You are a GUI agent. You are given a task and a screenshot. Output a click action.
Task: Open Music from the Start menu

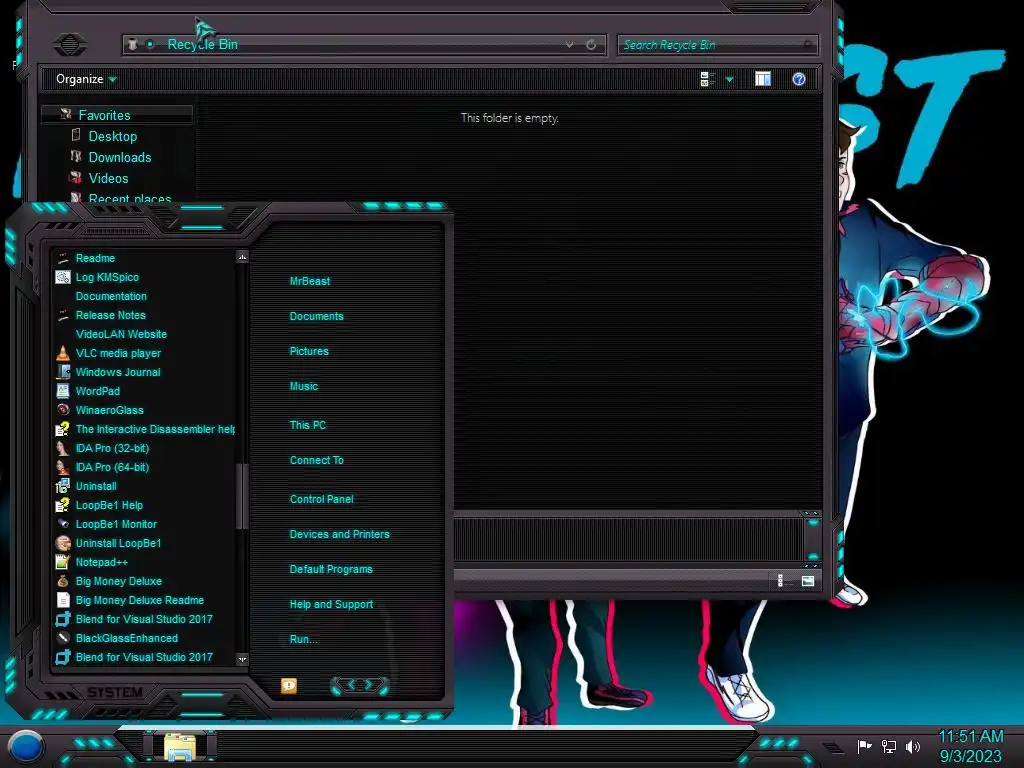[x=304, y=387]
